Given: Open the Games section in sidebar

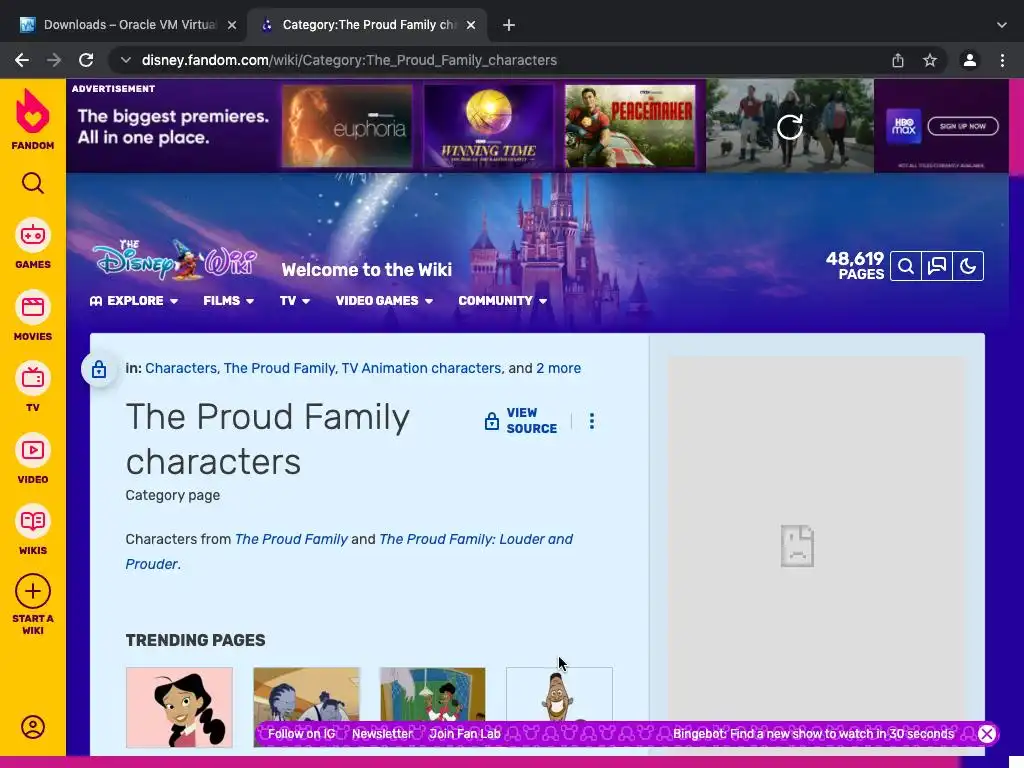Looking at the screenshot, I should coord(33,244).
